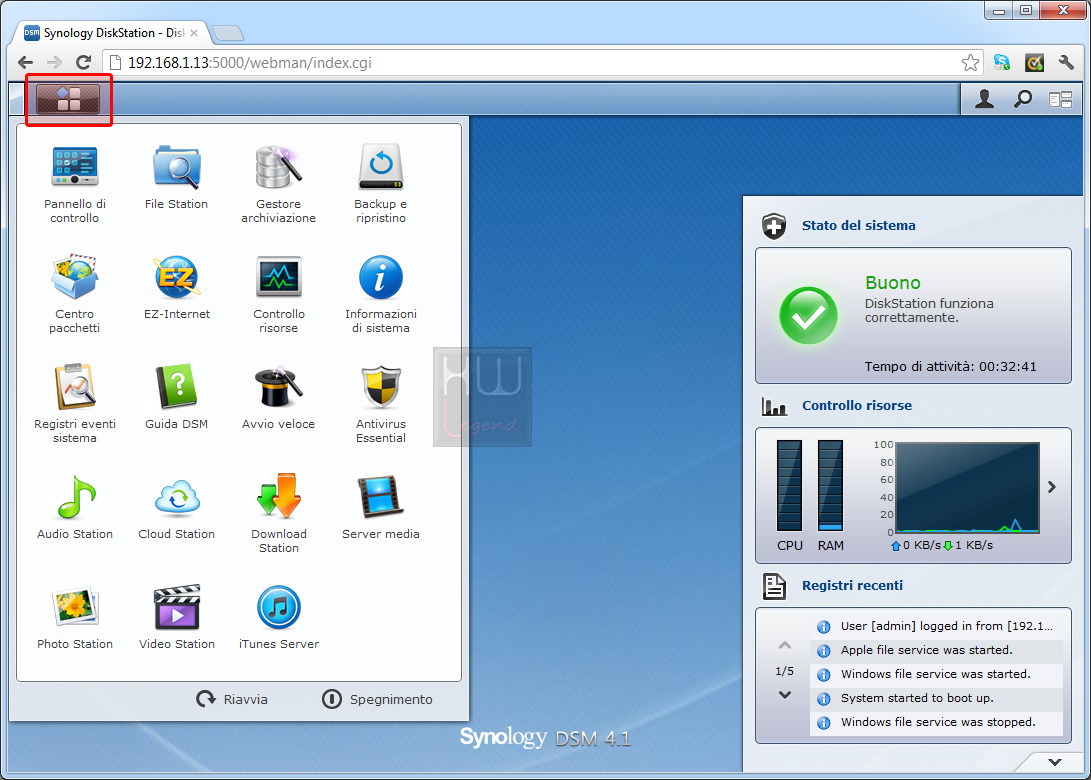This screenshot has width=1091, height=780.
Task: Toggle the DSM main menu button
Action: point(68,100)
